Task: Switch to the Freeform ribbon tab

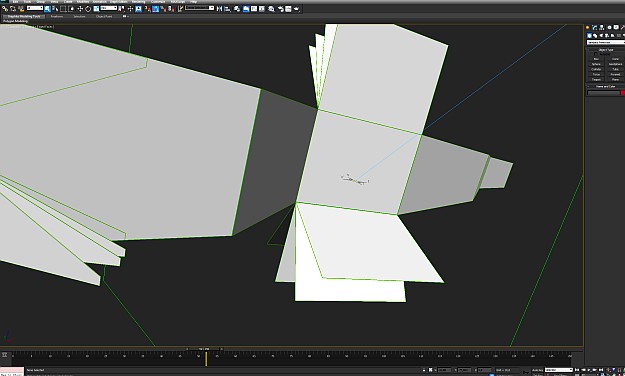Action: [57, 16]
